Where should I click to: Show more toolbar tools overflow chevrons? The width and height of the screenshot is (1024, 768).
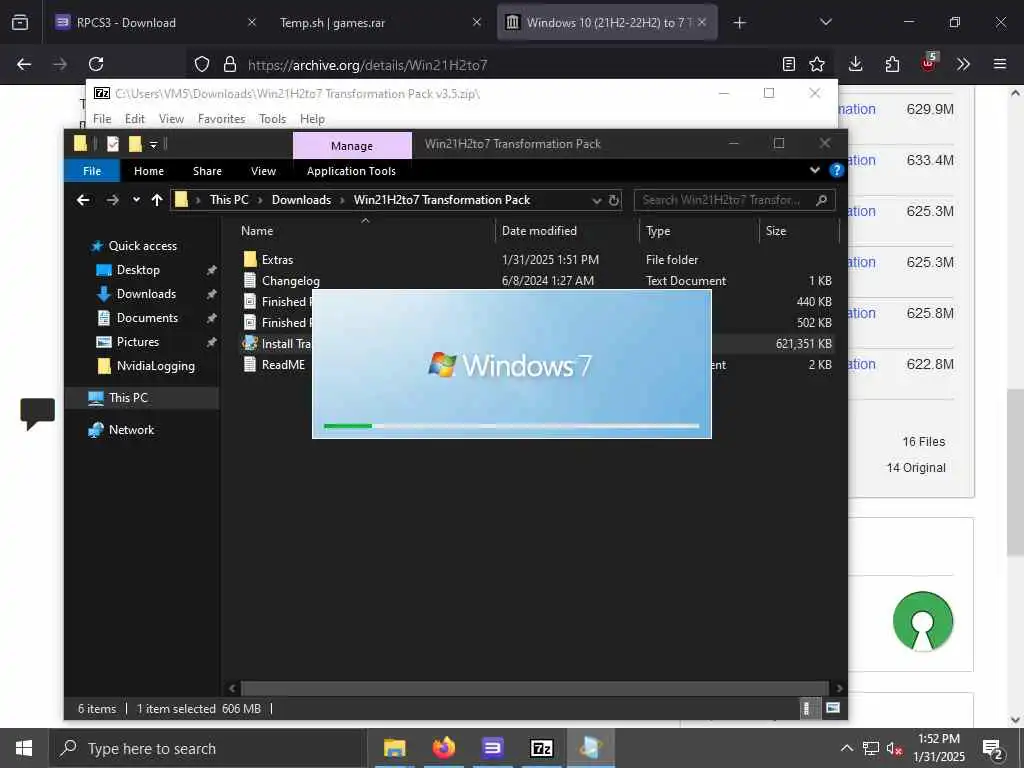[963, 64]
